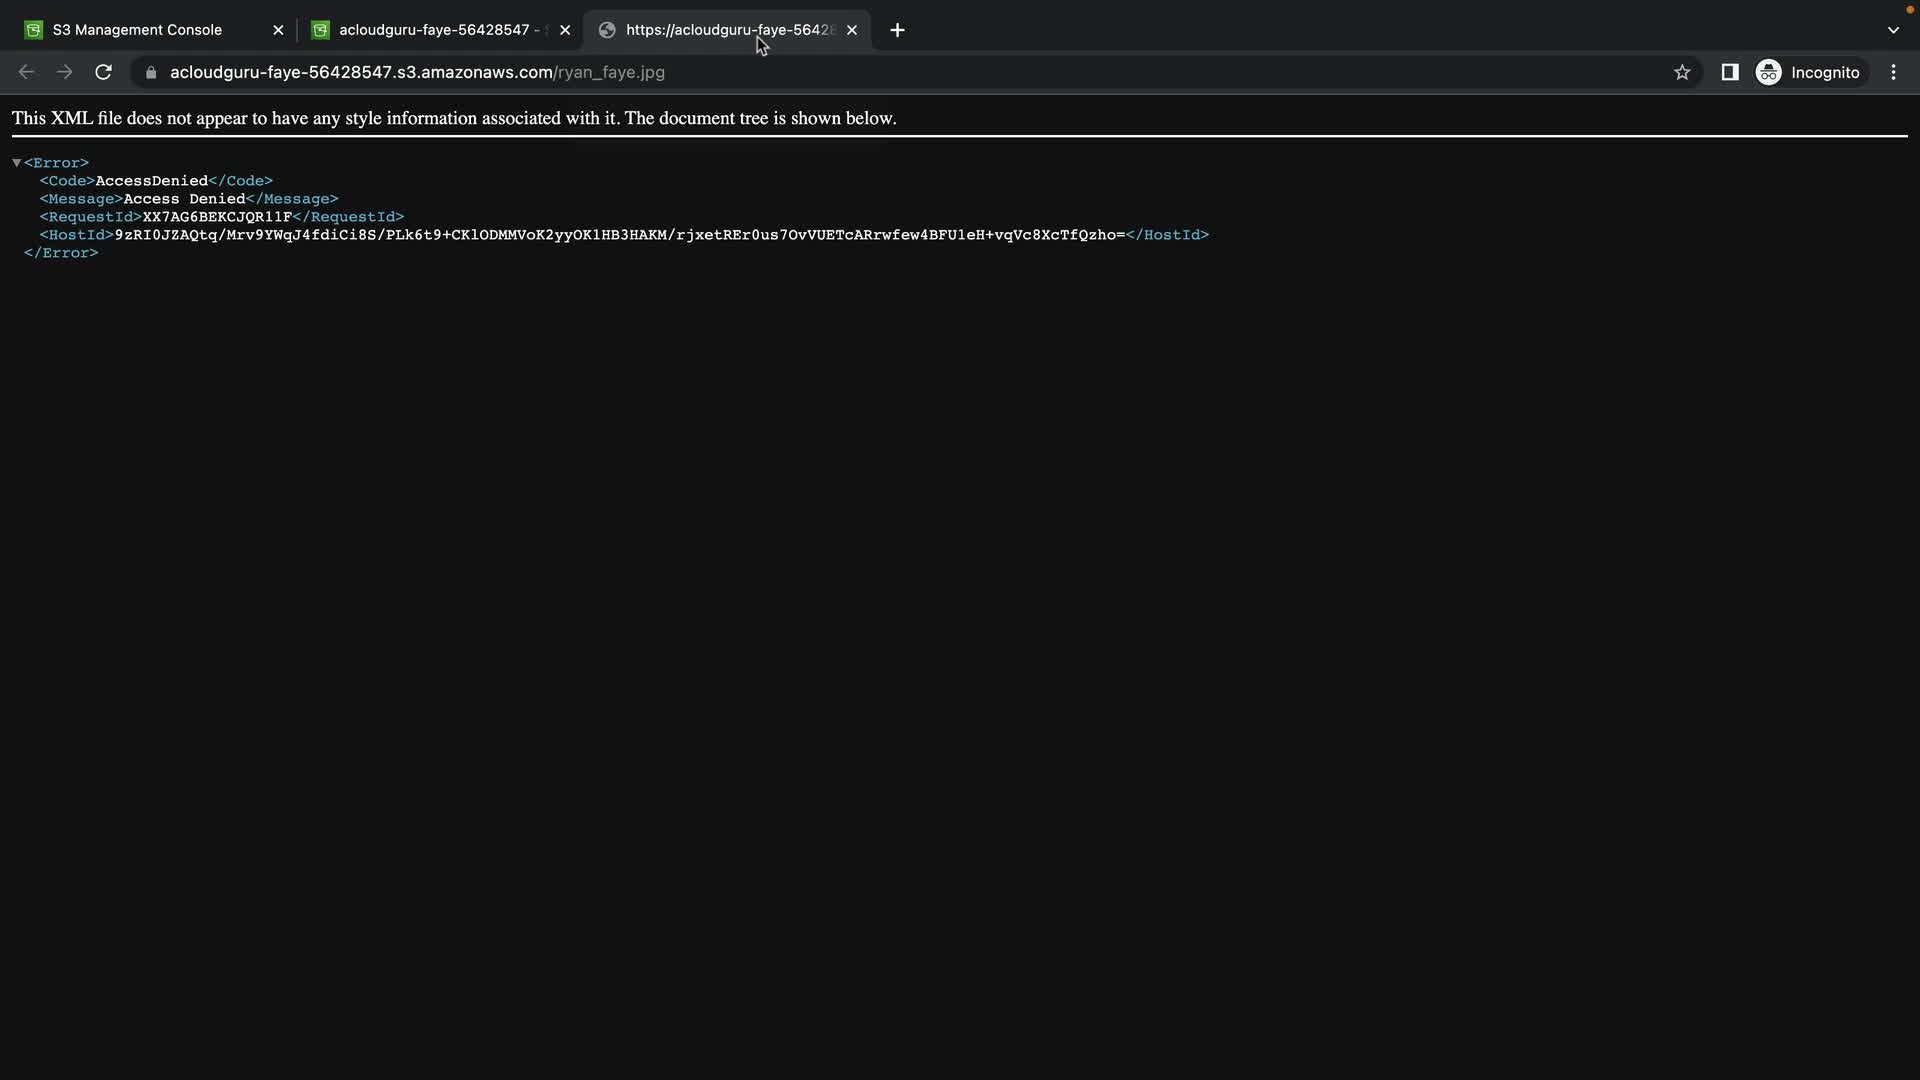Switch to S3 Management Console tab
This screenshot has width=1920, height=1080.
pos(137,30)
